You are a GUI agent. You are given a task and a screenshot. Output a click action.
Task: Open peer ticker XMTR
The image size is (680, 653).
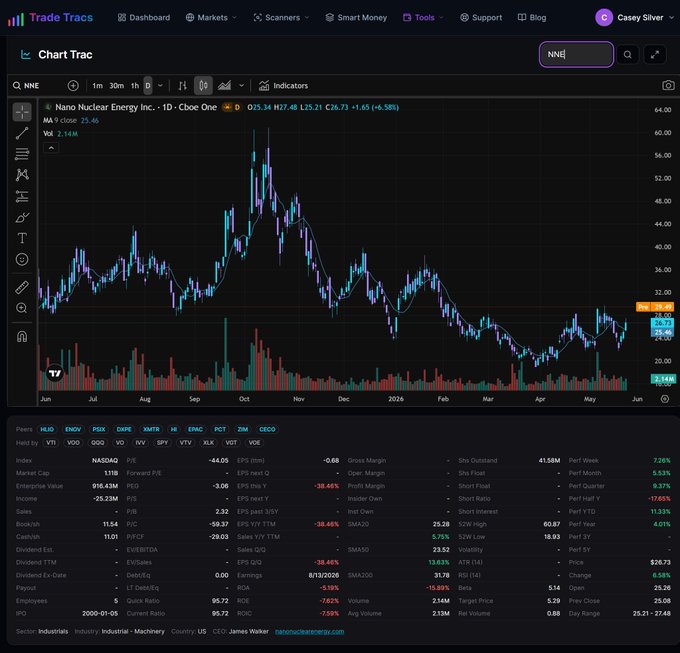coord(151,429)
